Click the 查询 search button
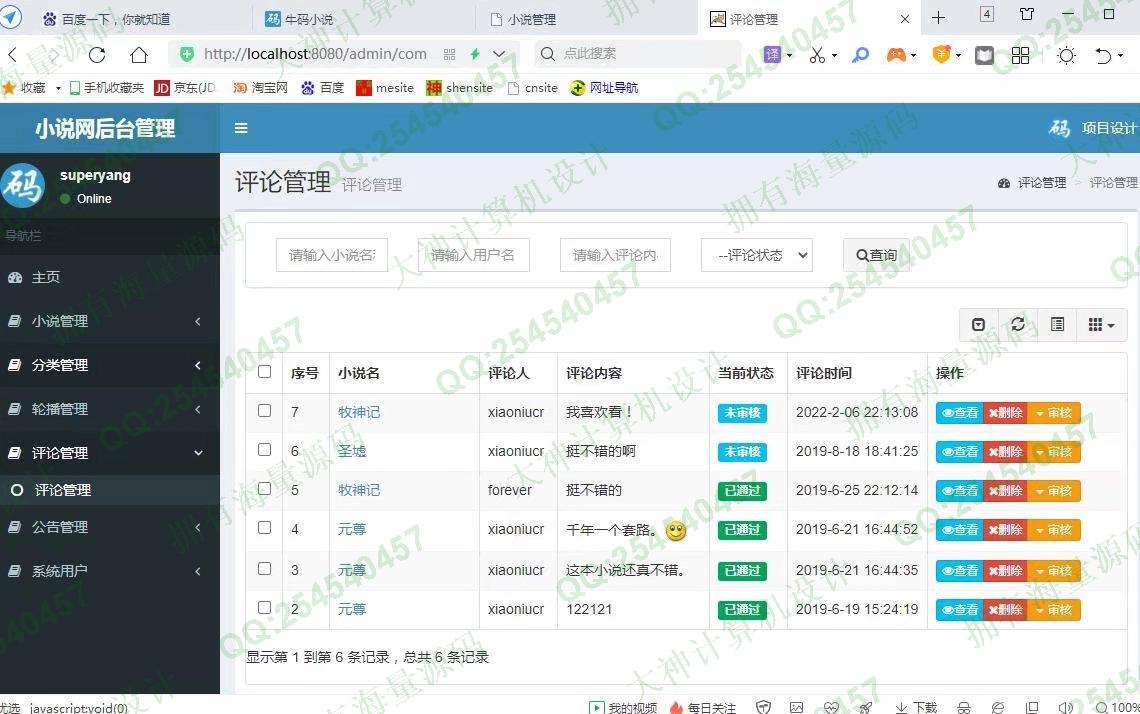 [x=876, y=255]
